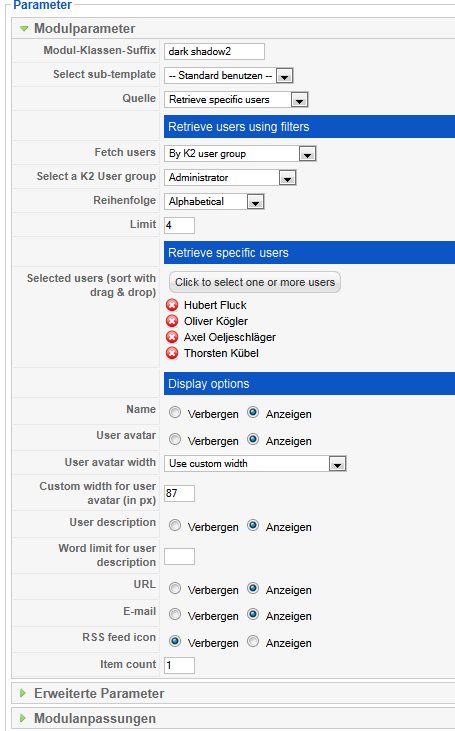Set User avatar to Verbergen
The height and width of the screenshot is (731, 455).
point(175,440)
